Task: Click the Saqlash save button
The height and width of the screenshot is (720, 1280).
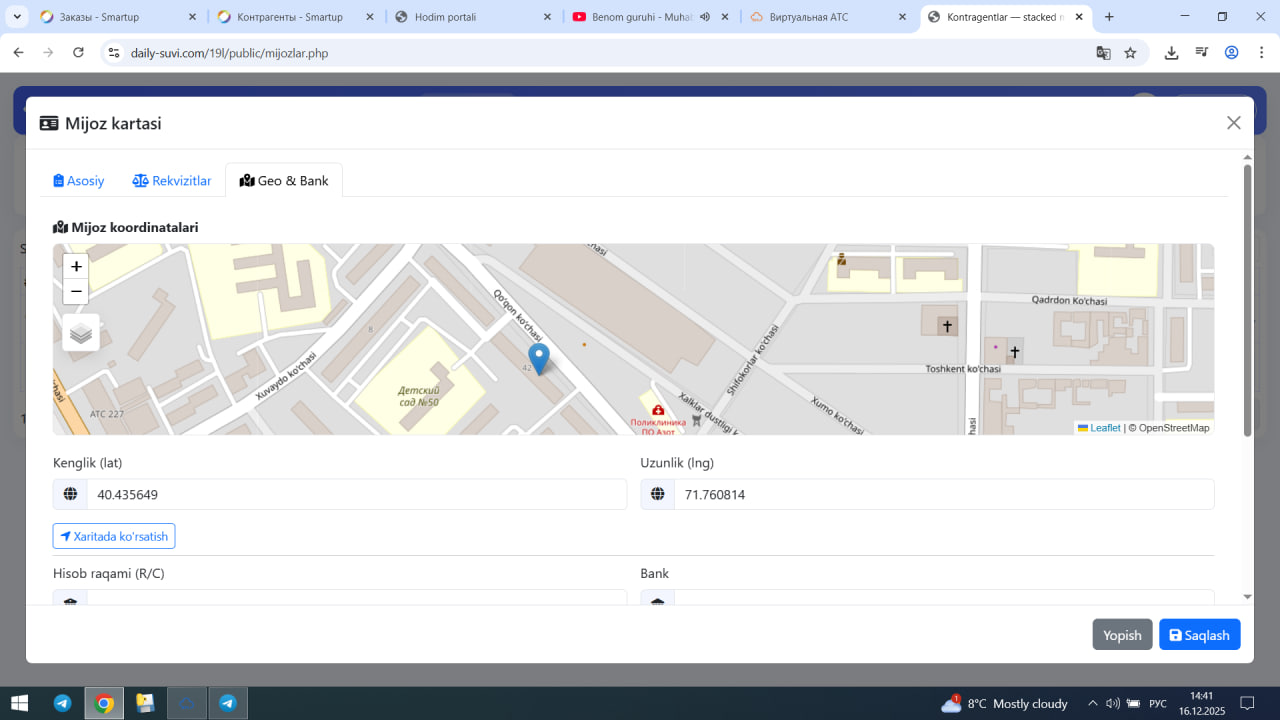Action: tap(1199, 635)
